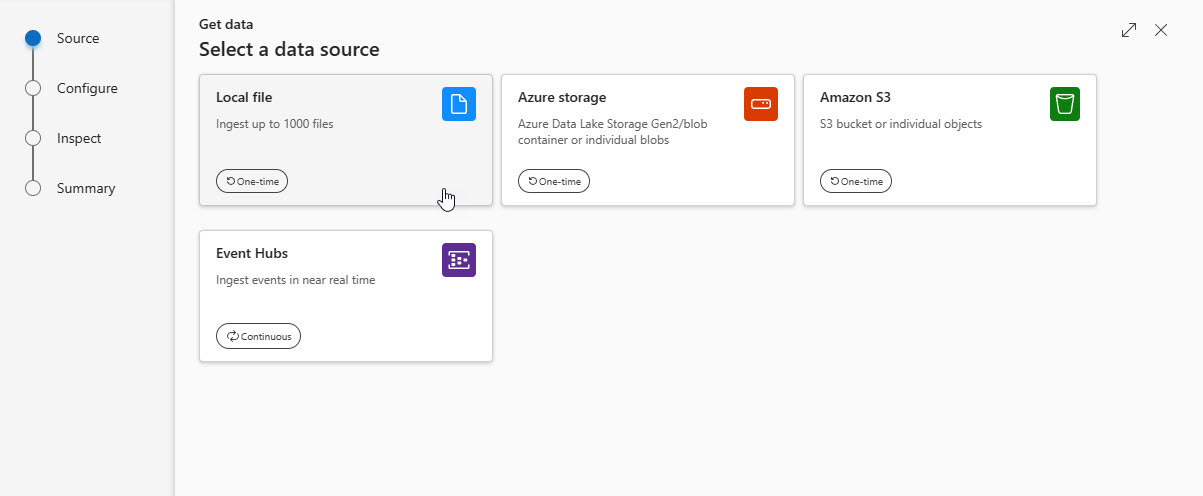Select the Local file card title
Viewport: 1203px width, 496px height.
pos(244,97)
